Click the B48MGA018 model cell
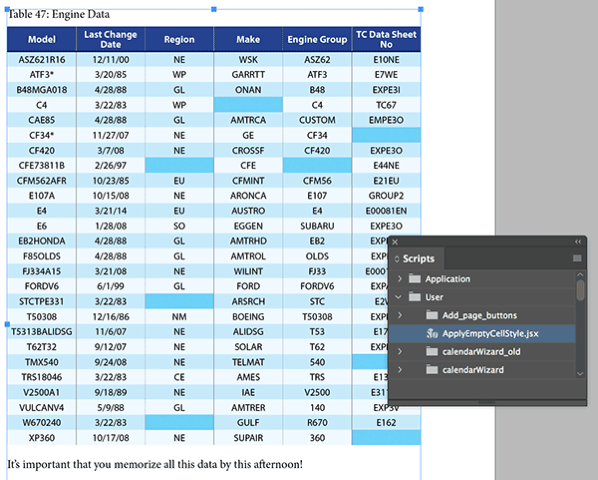This screenshot has width=598, height=480. (42, 90)
